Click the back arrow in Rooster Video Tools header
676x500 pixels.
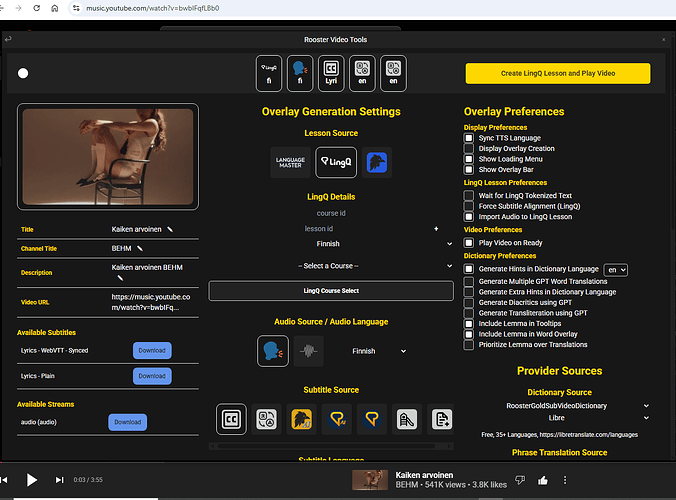8,39
